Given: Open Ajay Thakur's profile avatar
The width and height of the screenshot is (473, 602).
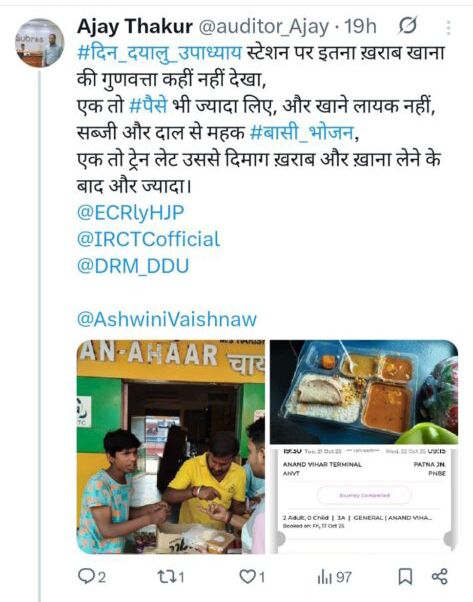Looking at the screenshot, I should [x=39, y=43].
